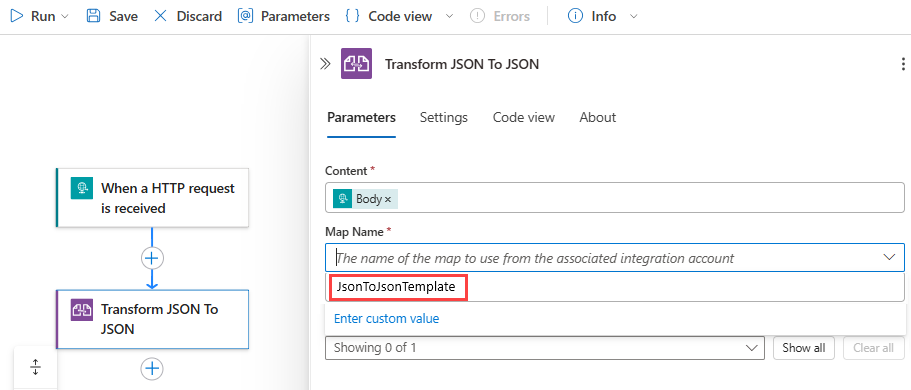Viewport: 911px width, 390px height.
Task: Click the Errors exclamation icon
Action: click(x=477, y=16)
